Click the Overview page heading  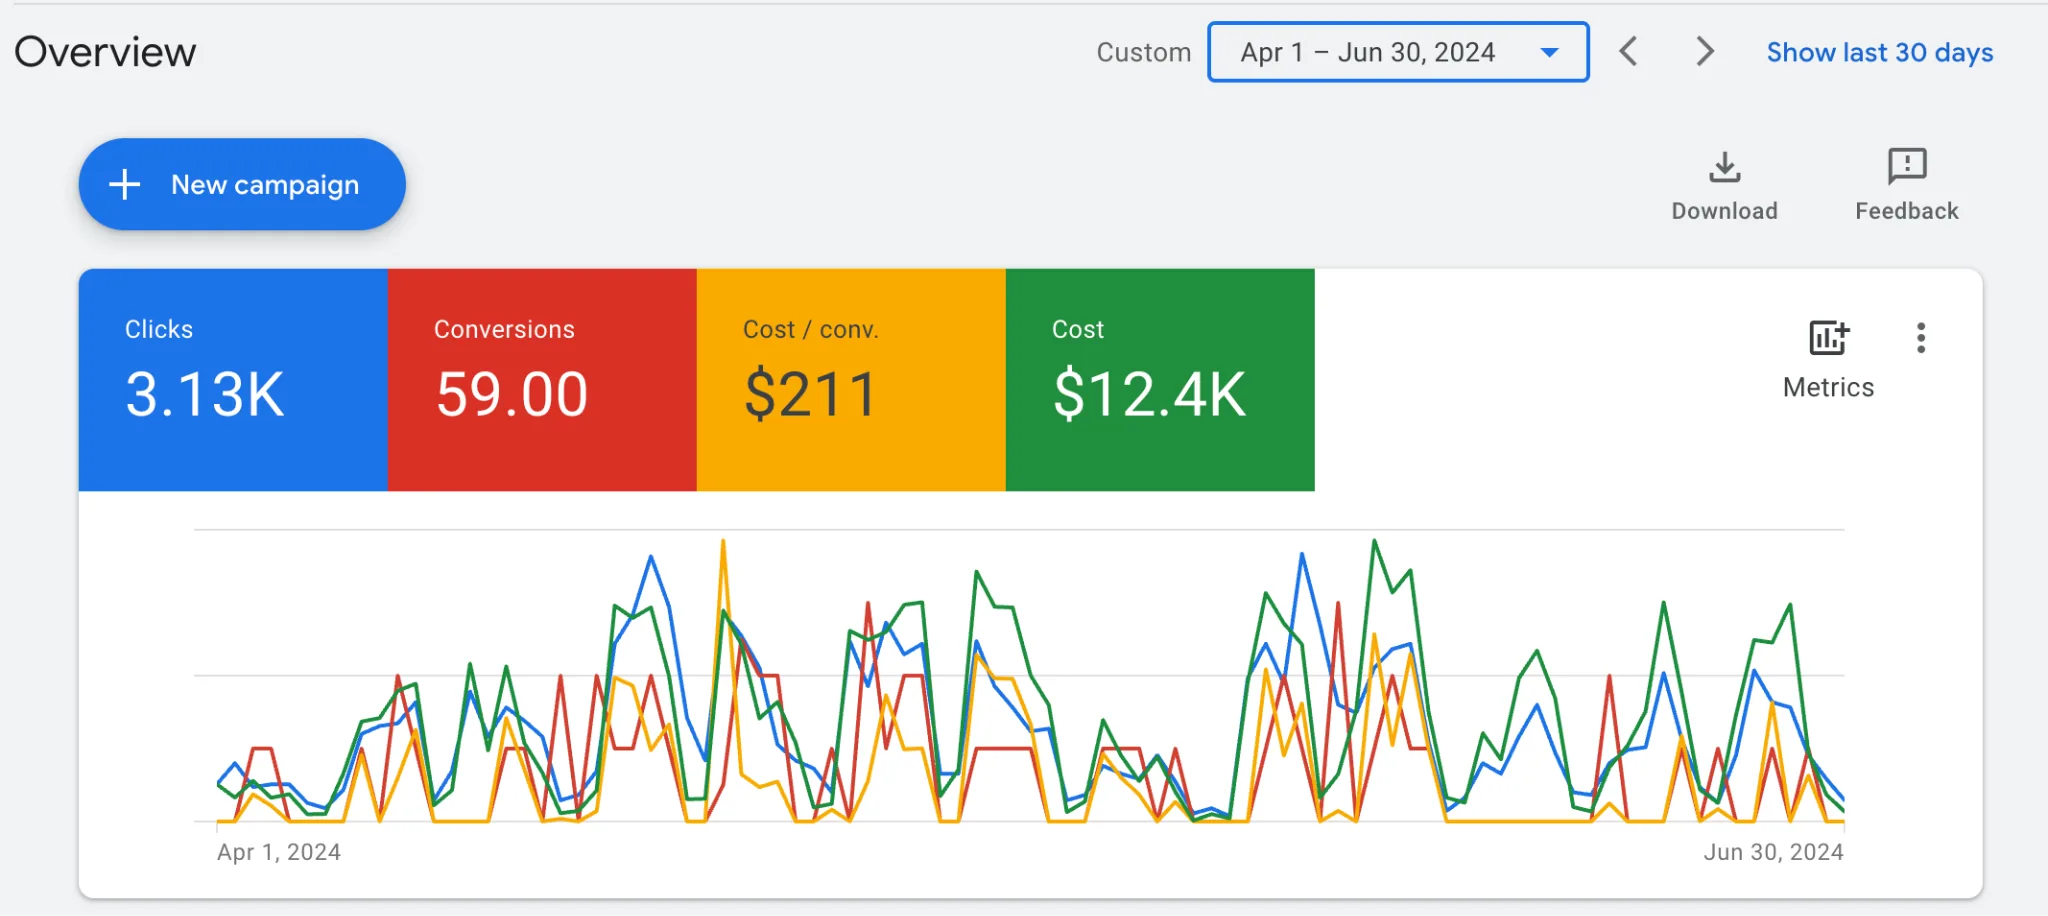105,52
